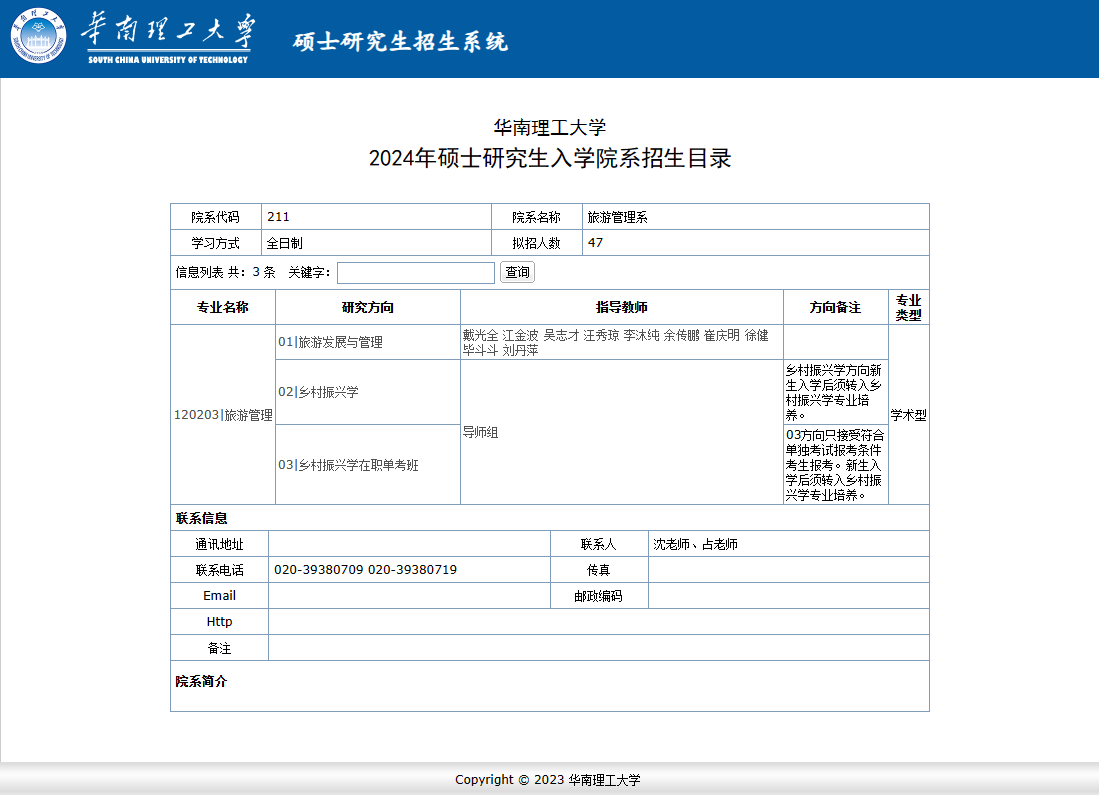Click the 03方向只接受 direction note

pyautogui.click(x=835, y=465)
